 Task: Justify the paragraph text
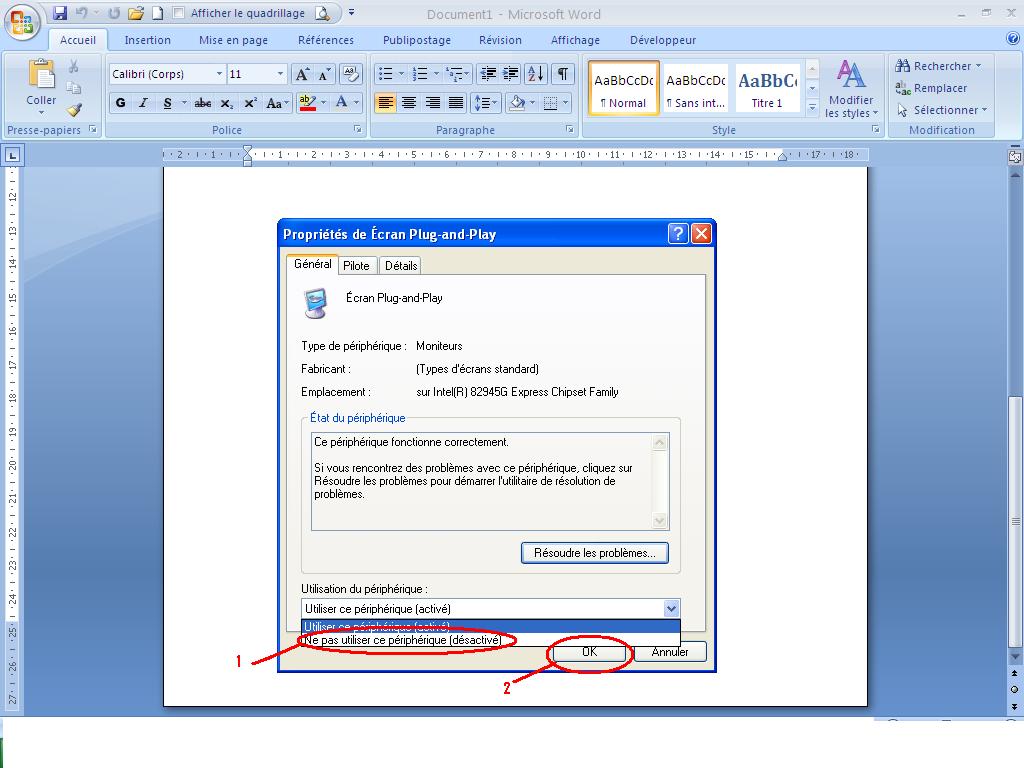click(x=456, y=103)
